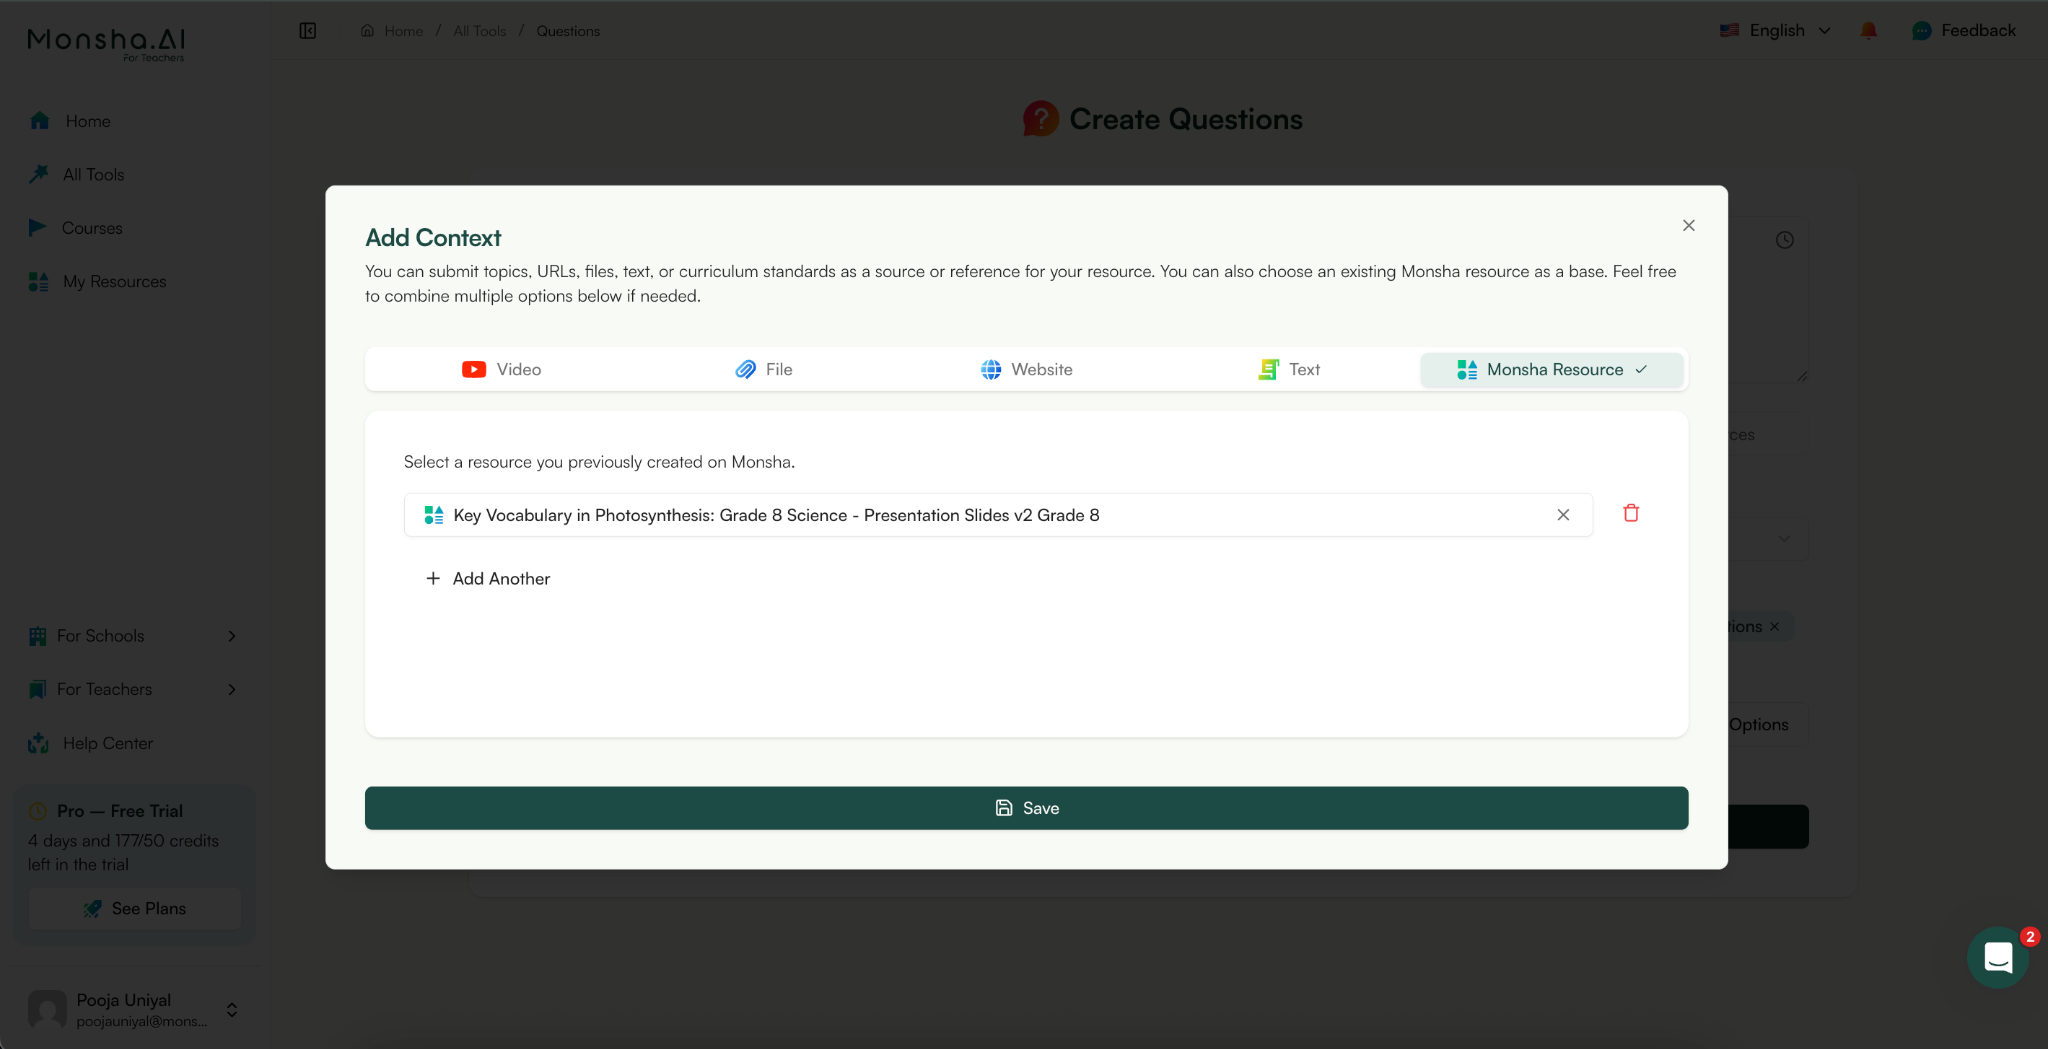
Task: Click the history clock icon
Action: (1785, 240)
